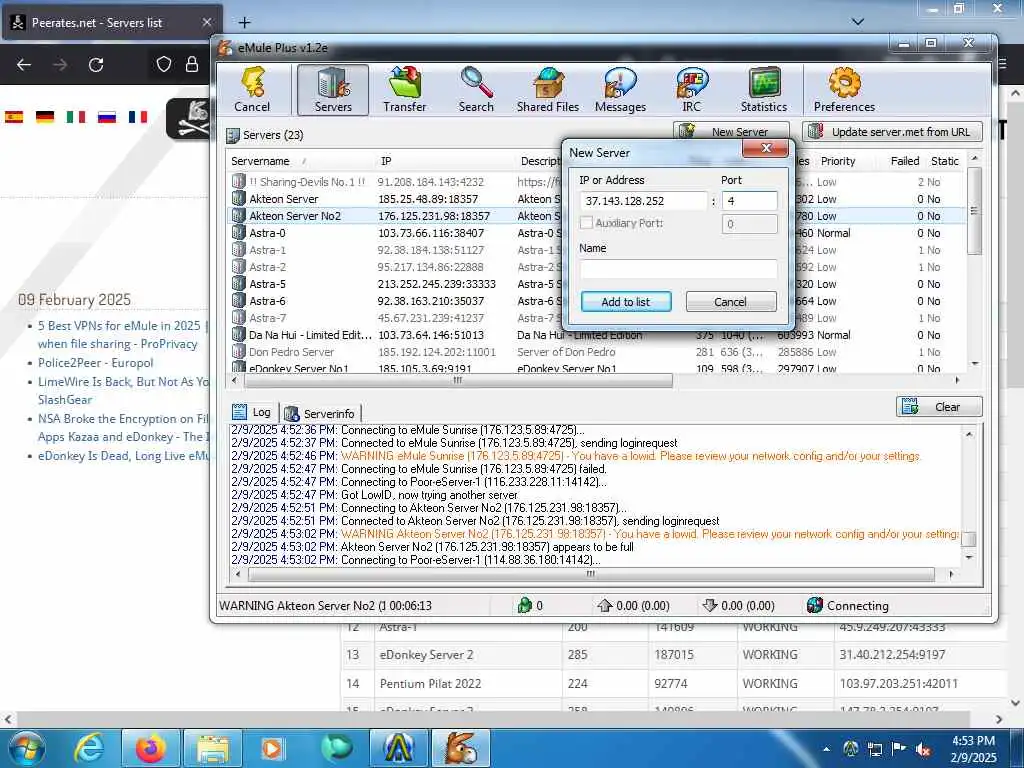Click the IP or Address field
1024x768 pixels.
click(x=643, y=201)
